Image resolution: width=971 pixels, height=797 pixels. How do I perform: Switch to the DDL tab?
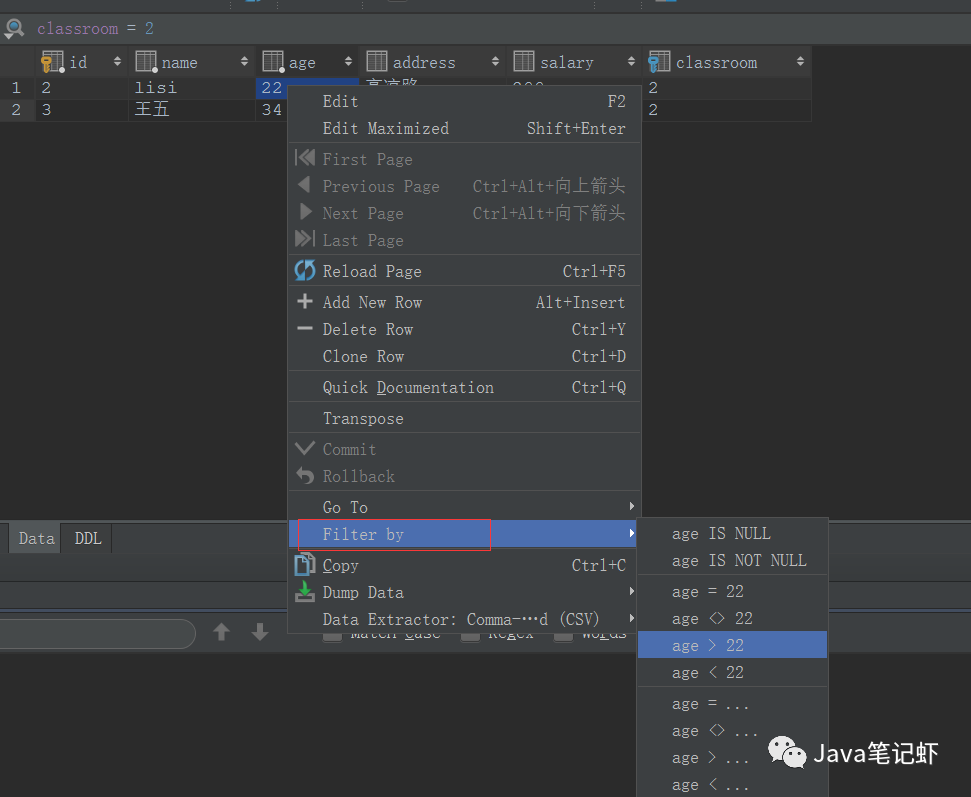[x=88, y=538]
